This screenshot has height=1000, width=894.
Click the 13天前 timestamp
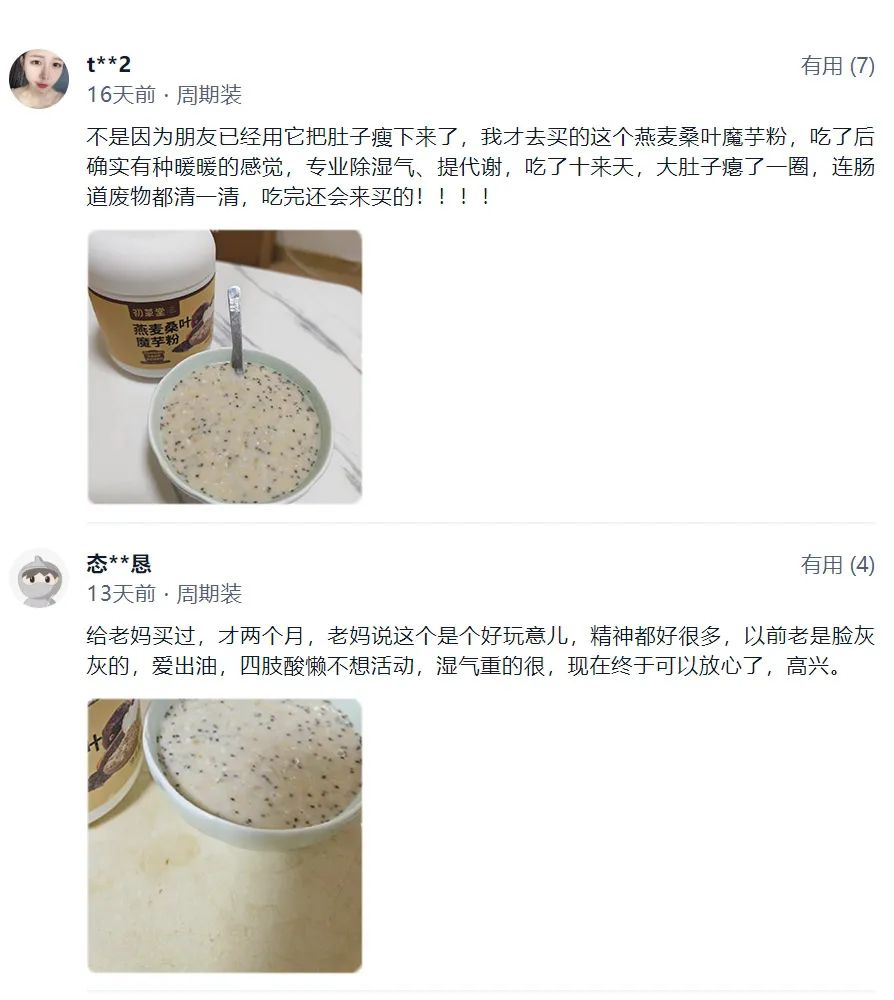click(x=121, y=594)
